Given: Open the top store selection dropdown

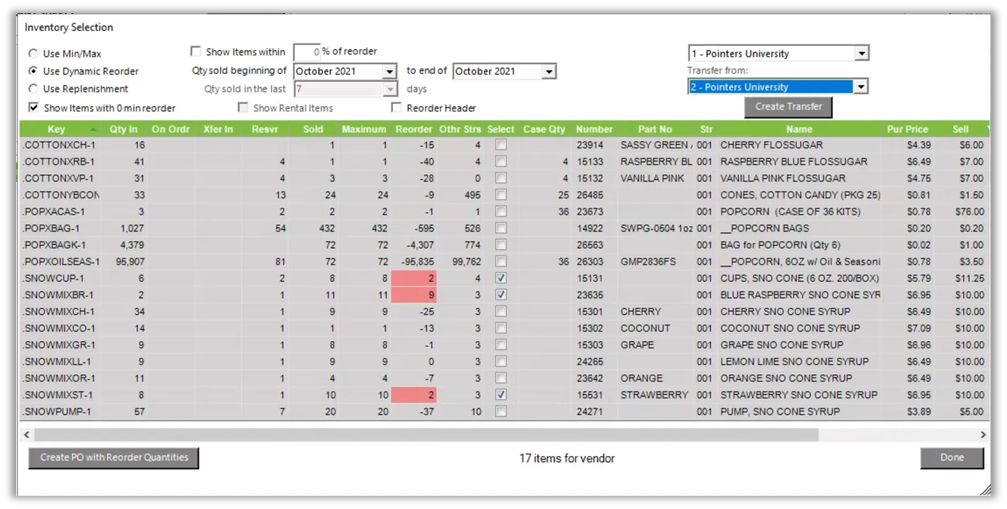Looking at the screenshot, I should (861, 54).
